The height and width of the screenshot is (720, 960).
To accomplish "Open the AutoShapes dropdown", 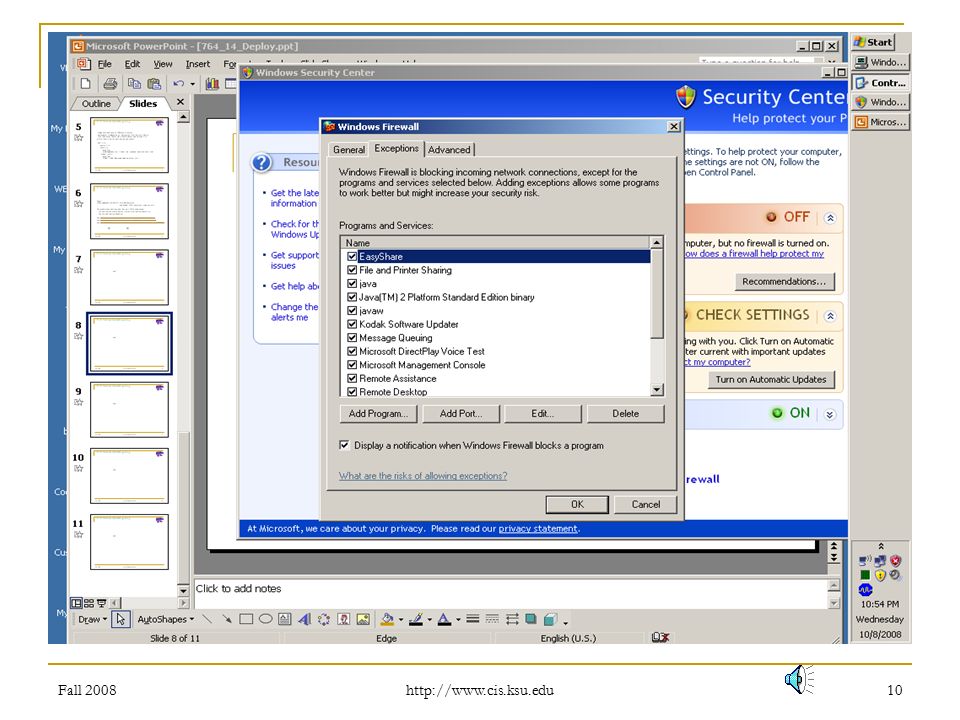I will point(165,619).
